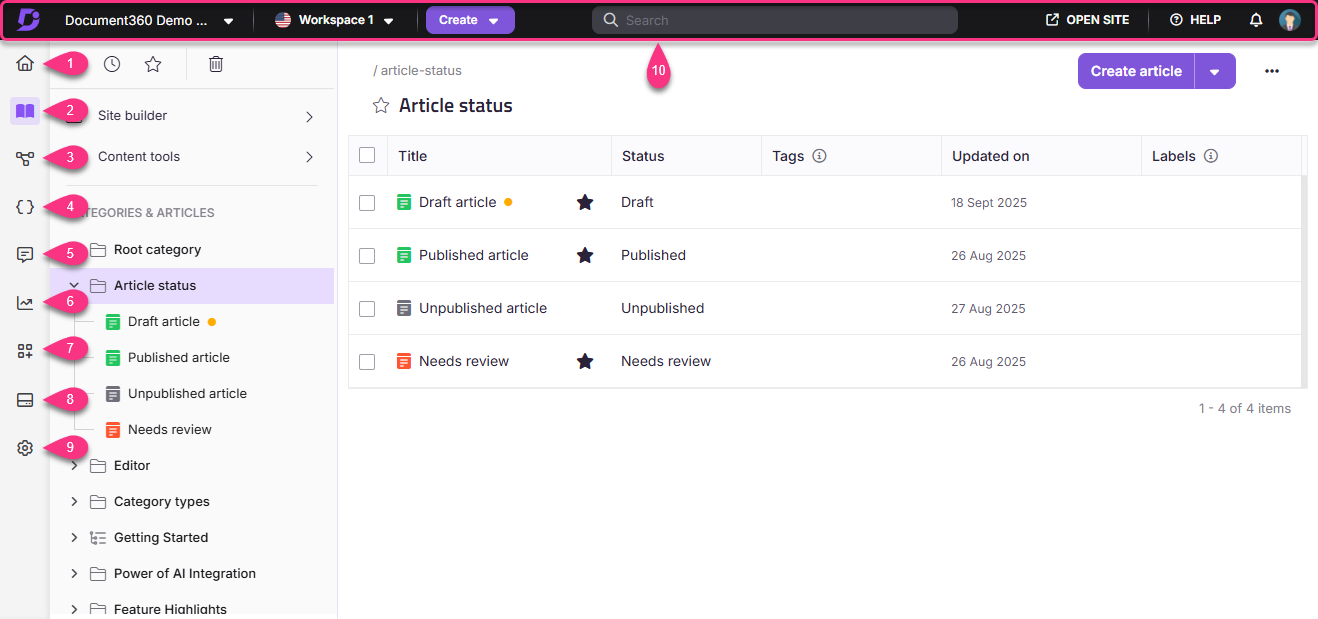This screenshot has width=1318, height=619.
Task: Open the Feedback manager icon
Action: coord(24,254)
